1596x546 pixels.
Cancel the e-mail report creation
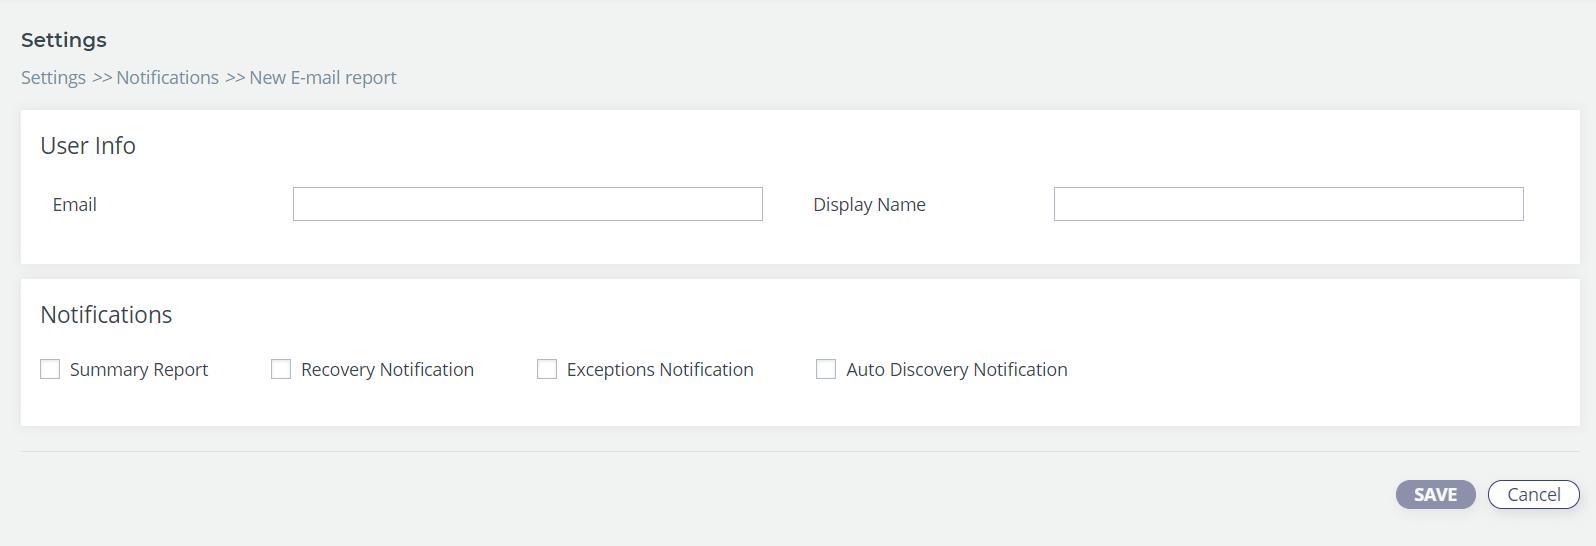point(1534,494)
